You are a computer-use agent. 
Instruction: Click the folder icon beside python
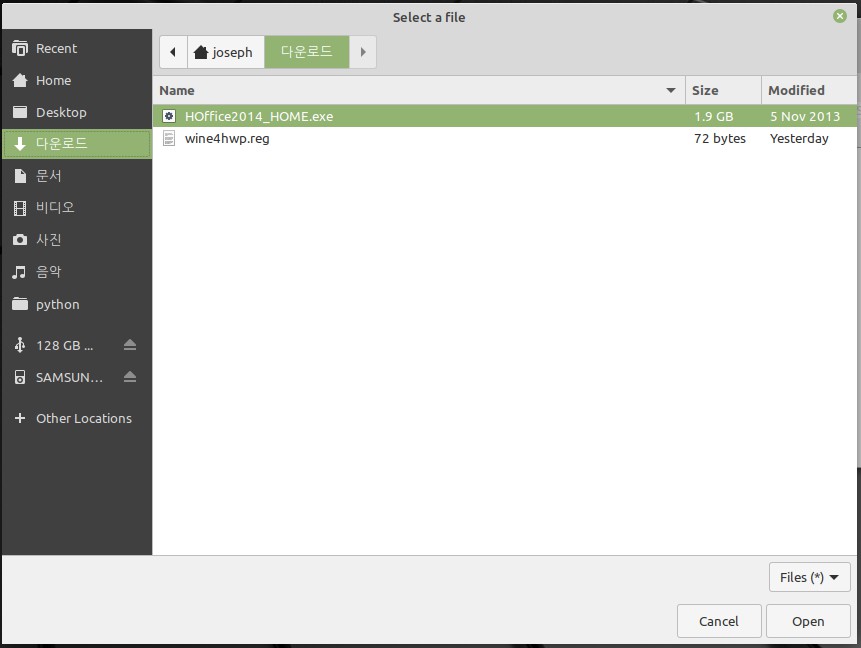20,304
